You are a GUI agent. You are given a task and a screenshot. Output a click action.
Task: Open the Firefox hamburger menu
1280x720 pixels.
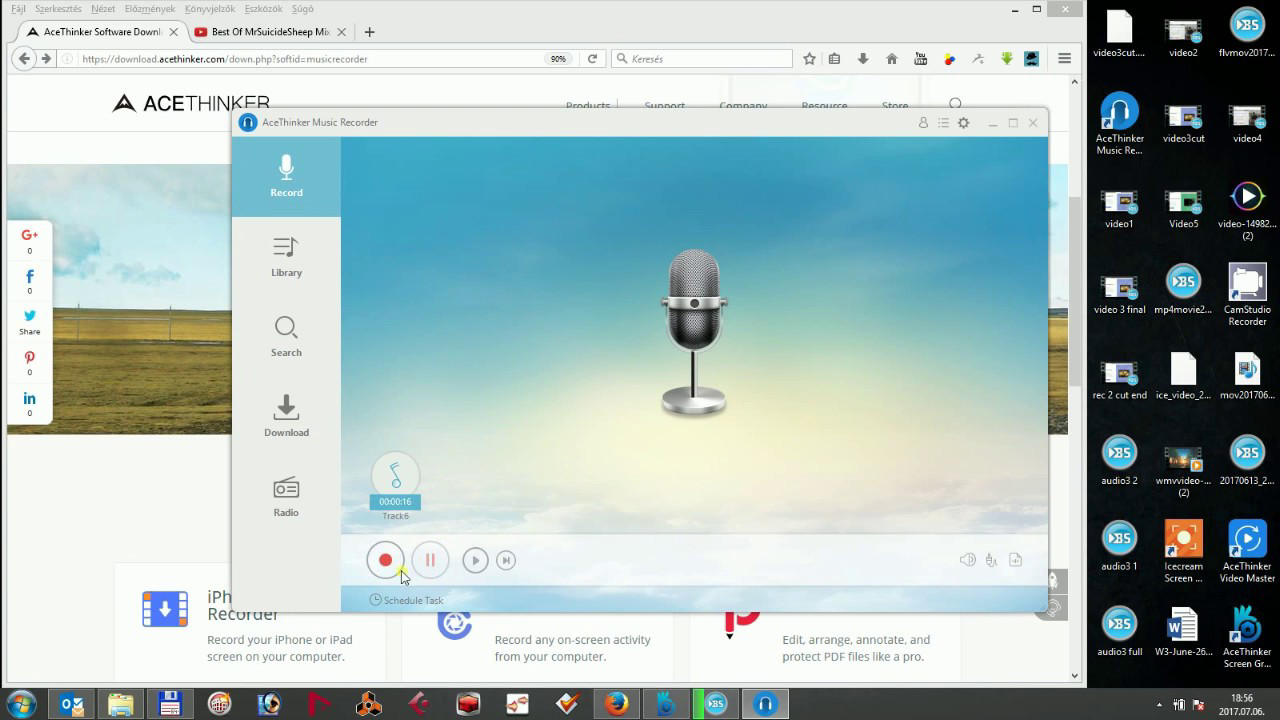tap(1063, 58)
